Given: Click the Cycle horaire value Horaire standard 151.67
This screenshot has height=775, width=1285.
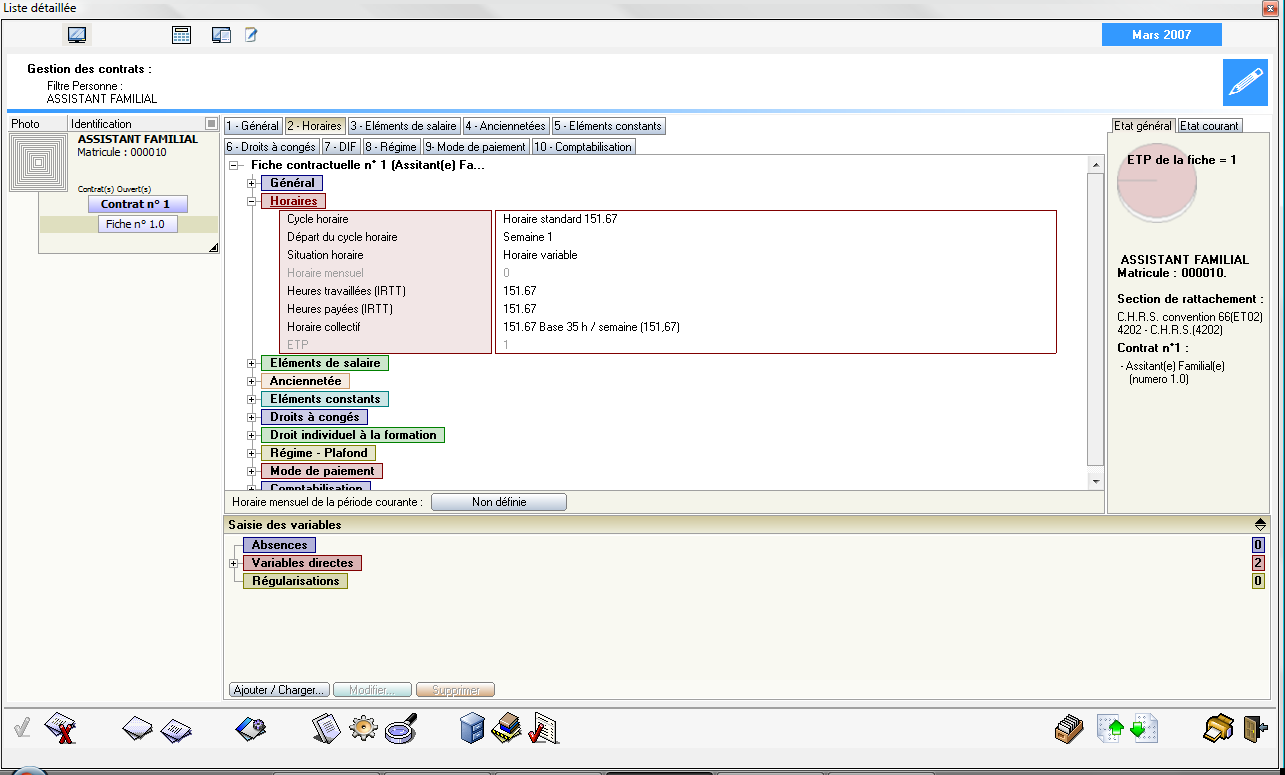Looking at the screenshot, I should pos(560,219).
